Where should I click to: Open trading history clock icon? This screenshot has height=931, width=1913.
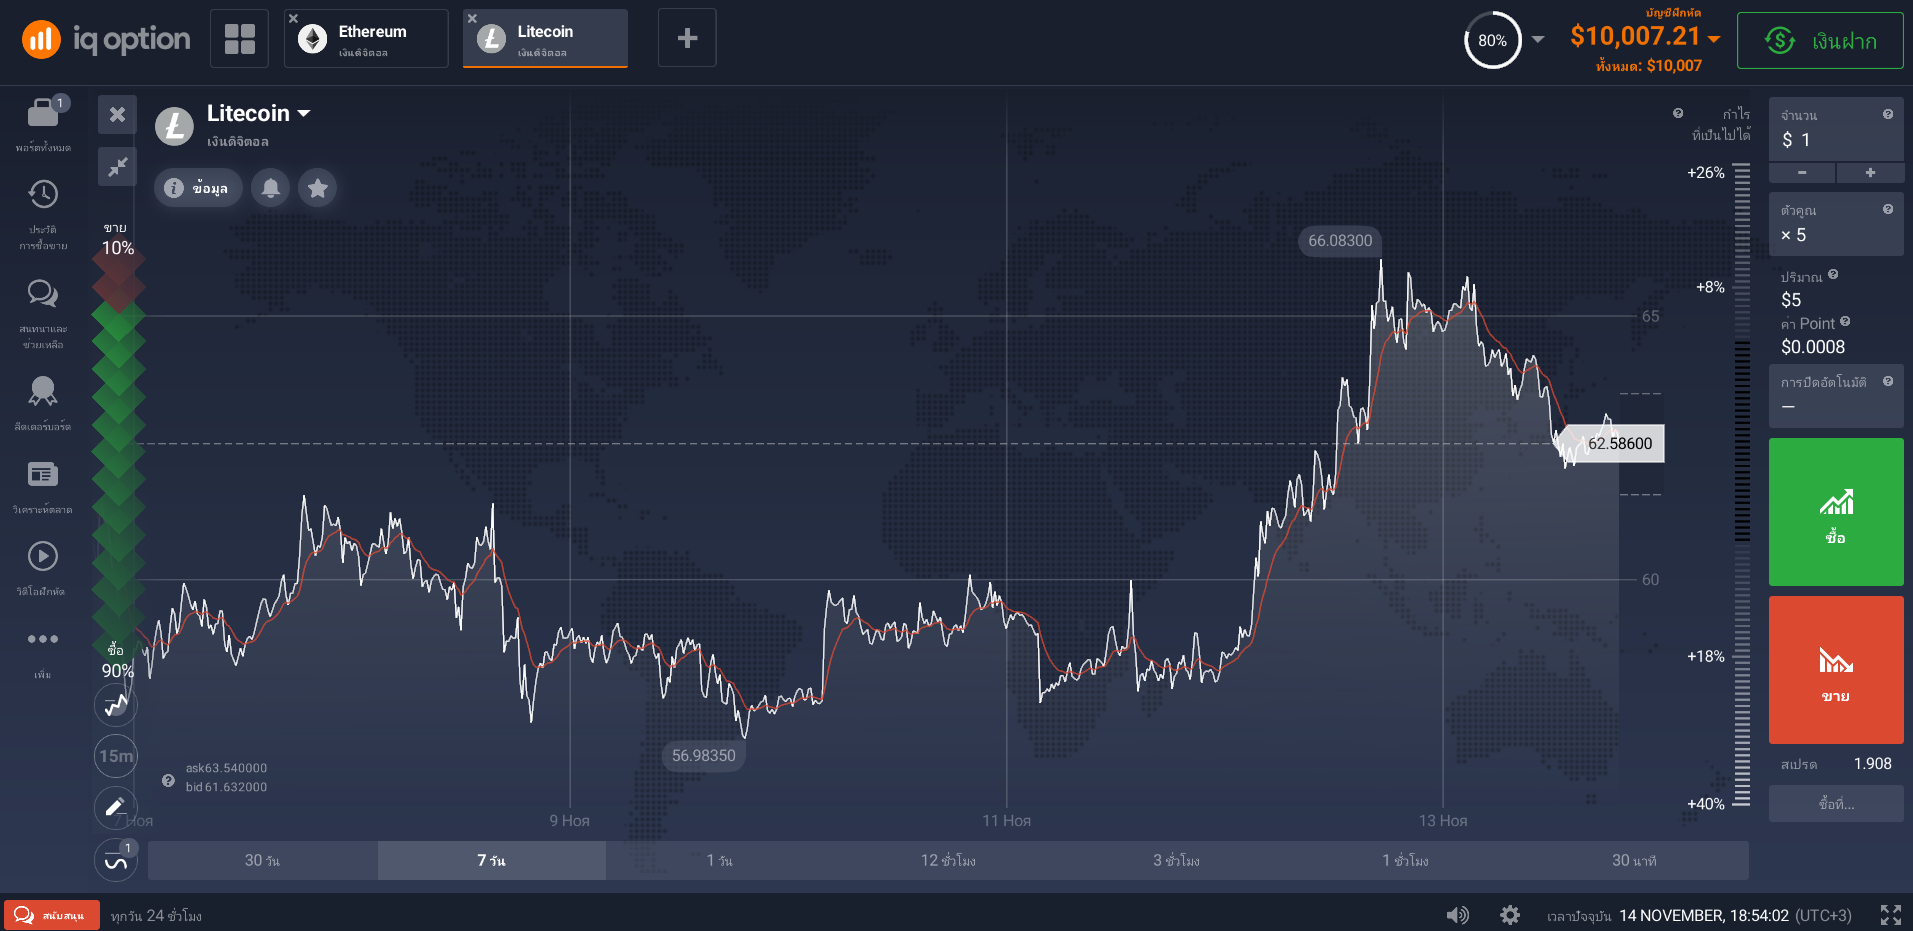[x=42, y=194]
